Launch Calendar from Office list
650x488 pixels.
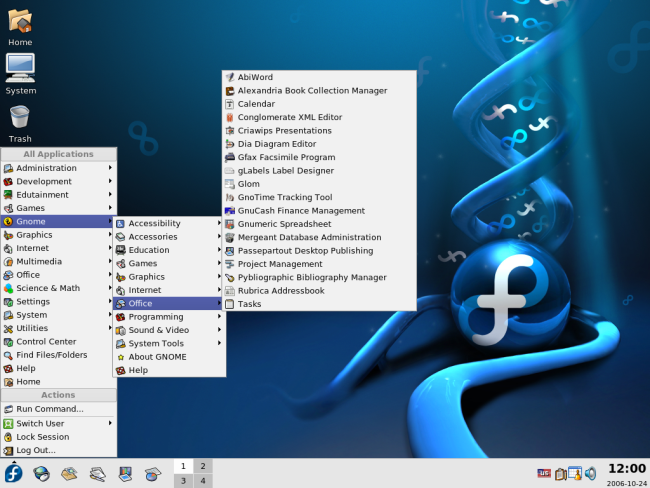[319, 104]
